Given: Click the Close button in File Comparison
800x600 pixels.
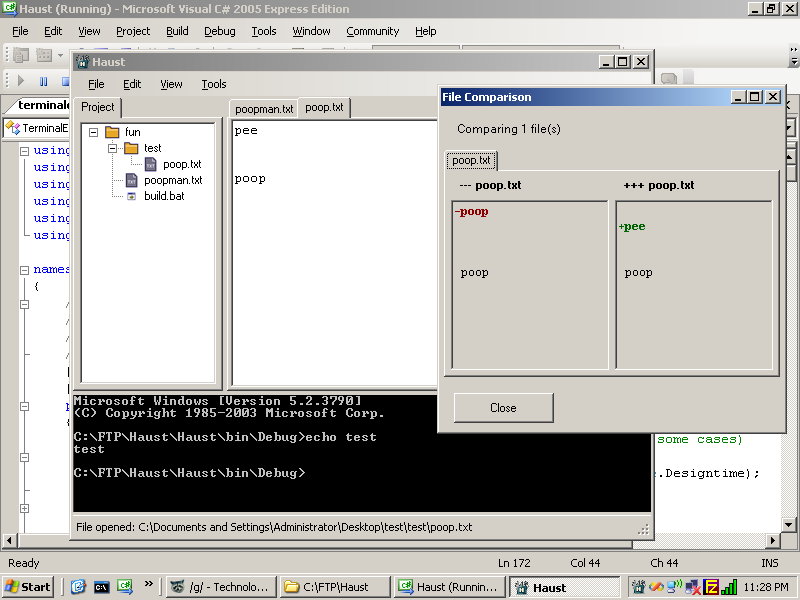Looking at the screenshot, I should 504,408.
